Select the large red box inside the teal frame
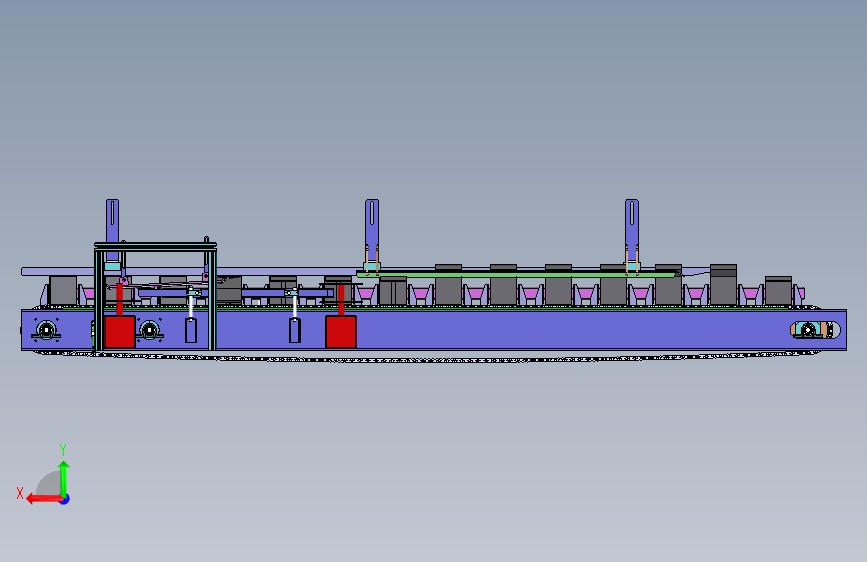Image resolution: width=867 pixels, height=562 pixels. click(x=119, y=332)
